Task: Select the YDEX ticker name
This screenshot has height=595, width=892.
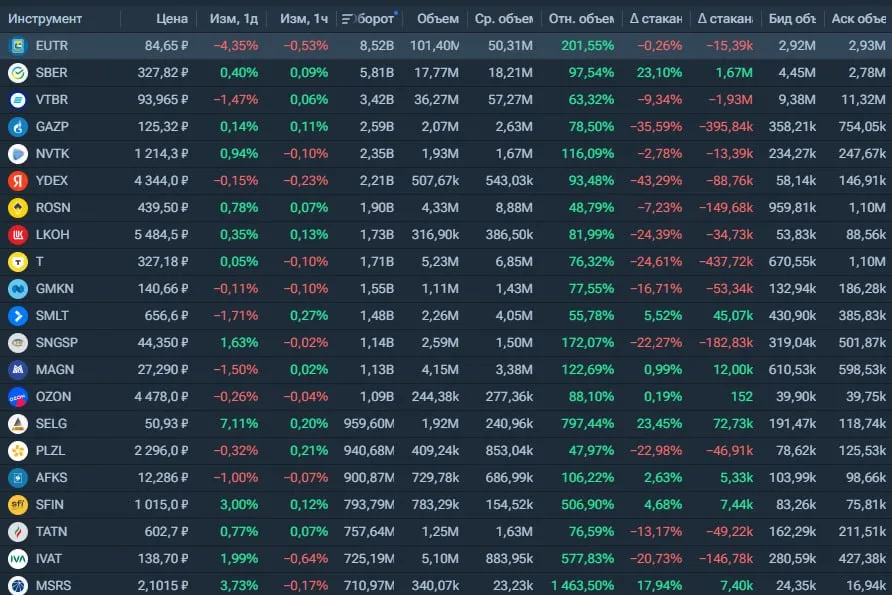Action: 52,181
